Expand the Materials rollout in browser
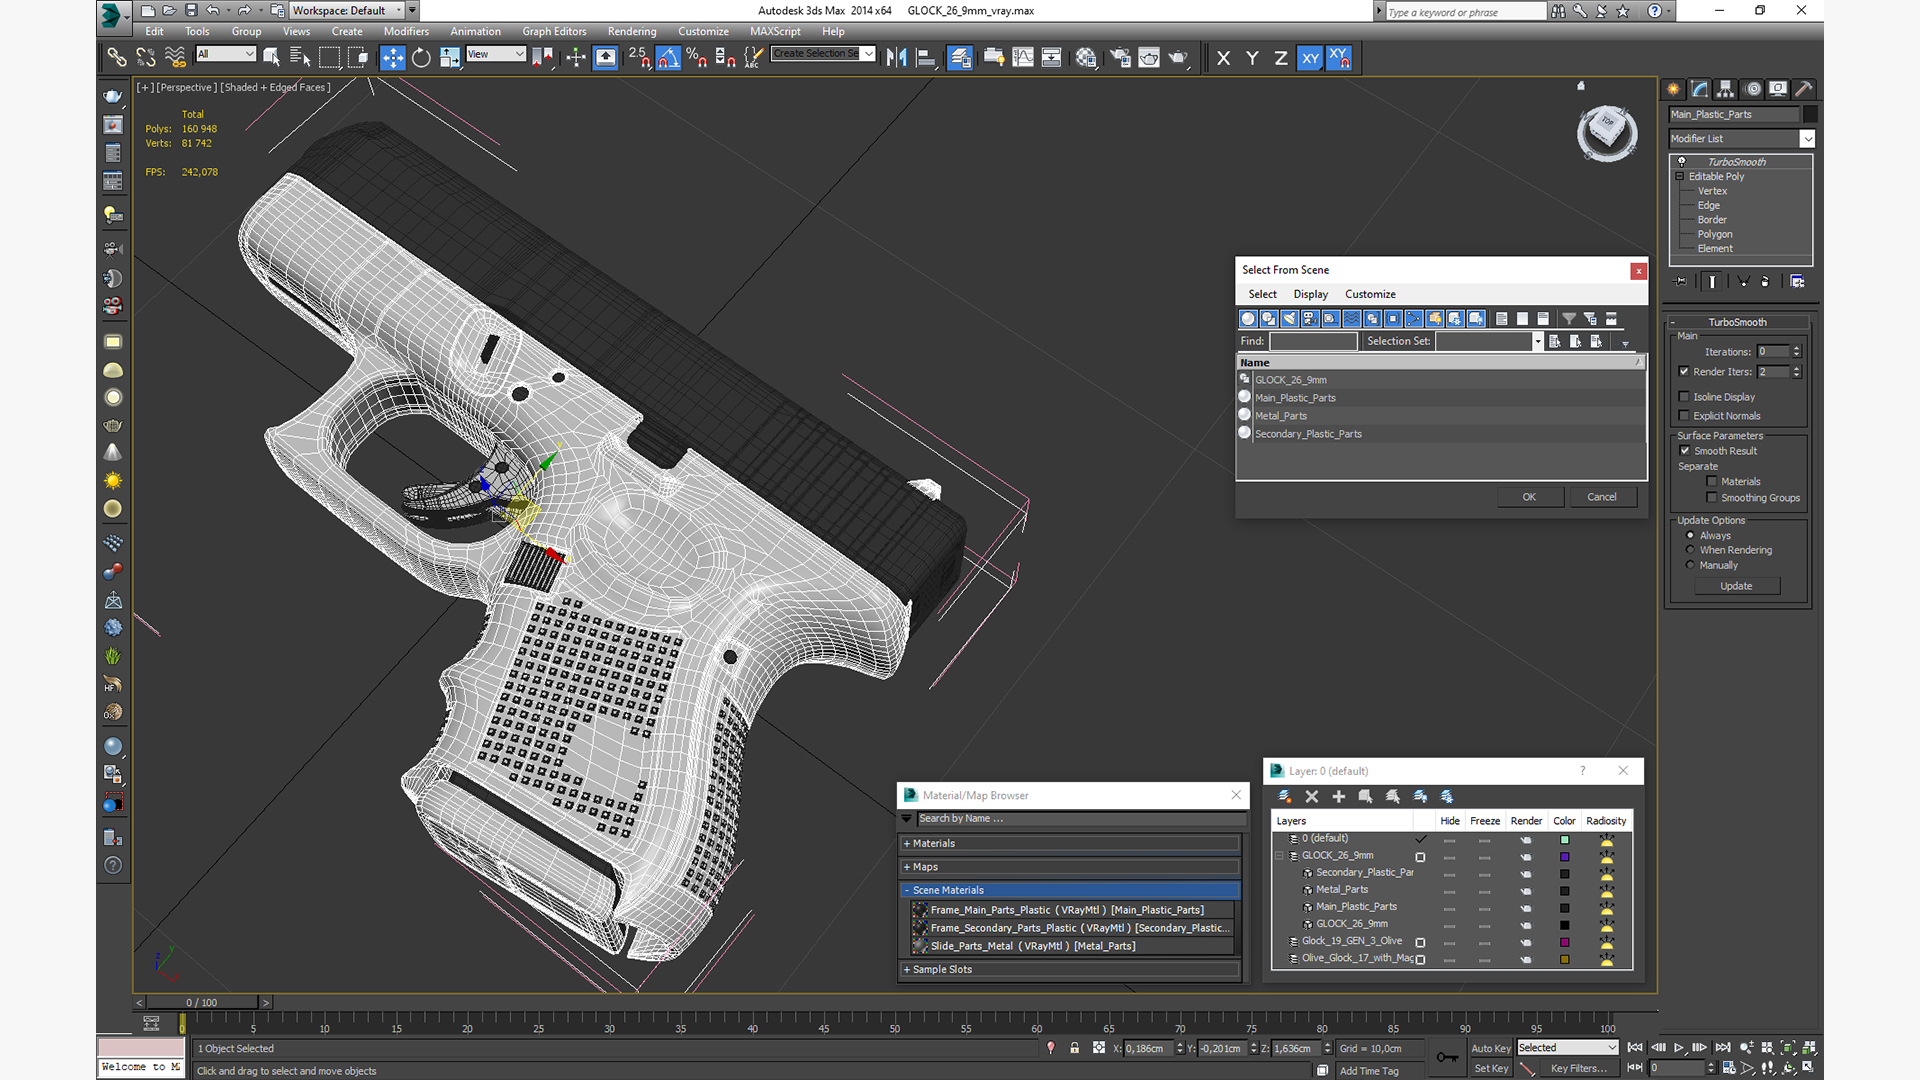This screenshot has width=1920, height=1080. pyautogui.click(x=1070, y=844)
